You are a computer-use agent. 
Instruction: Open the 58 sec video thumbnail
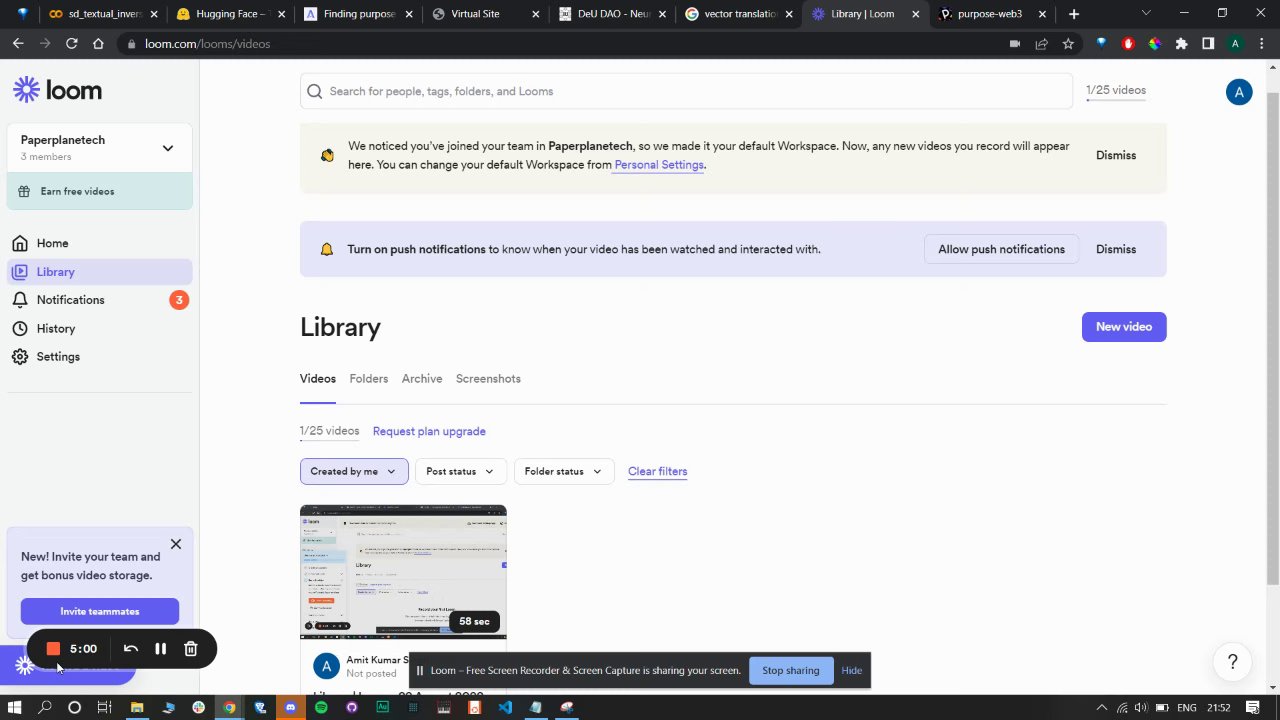(x=403, y=572)
